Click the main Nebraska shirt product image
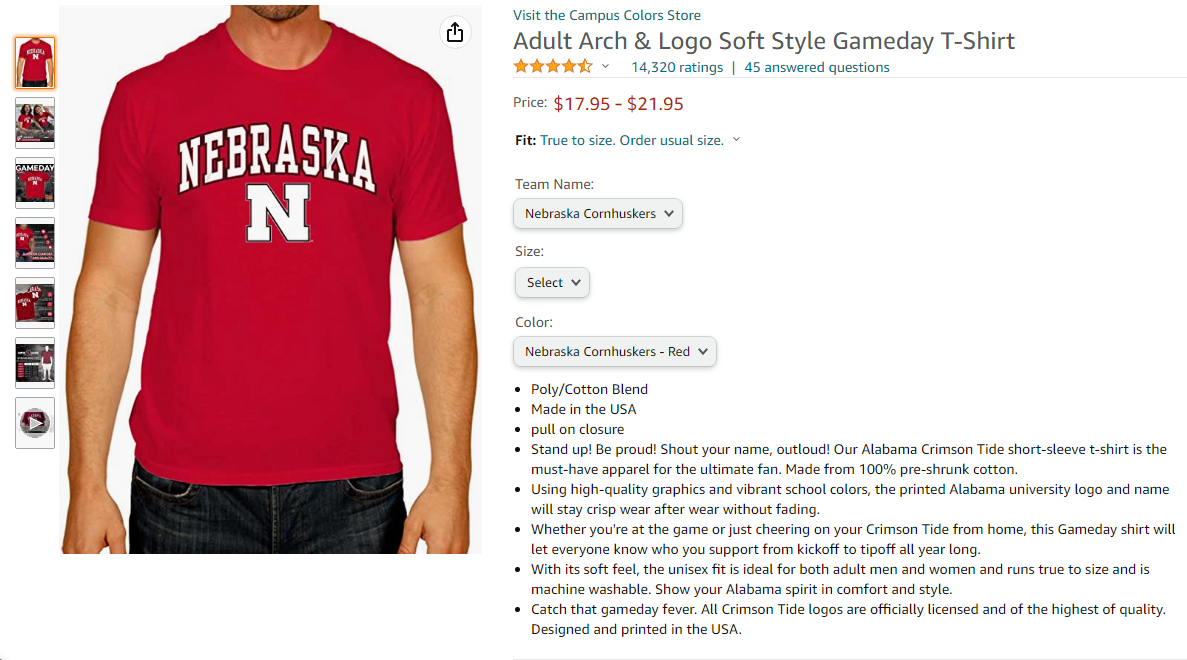1187x660 pixels. point(270,280)
